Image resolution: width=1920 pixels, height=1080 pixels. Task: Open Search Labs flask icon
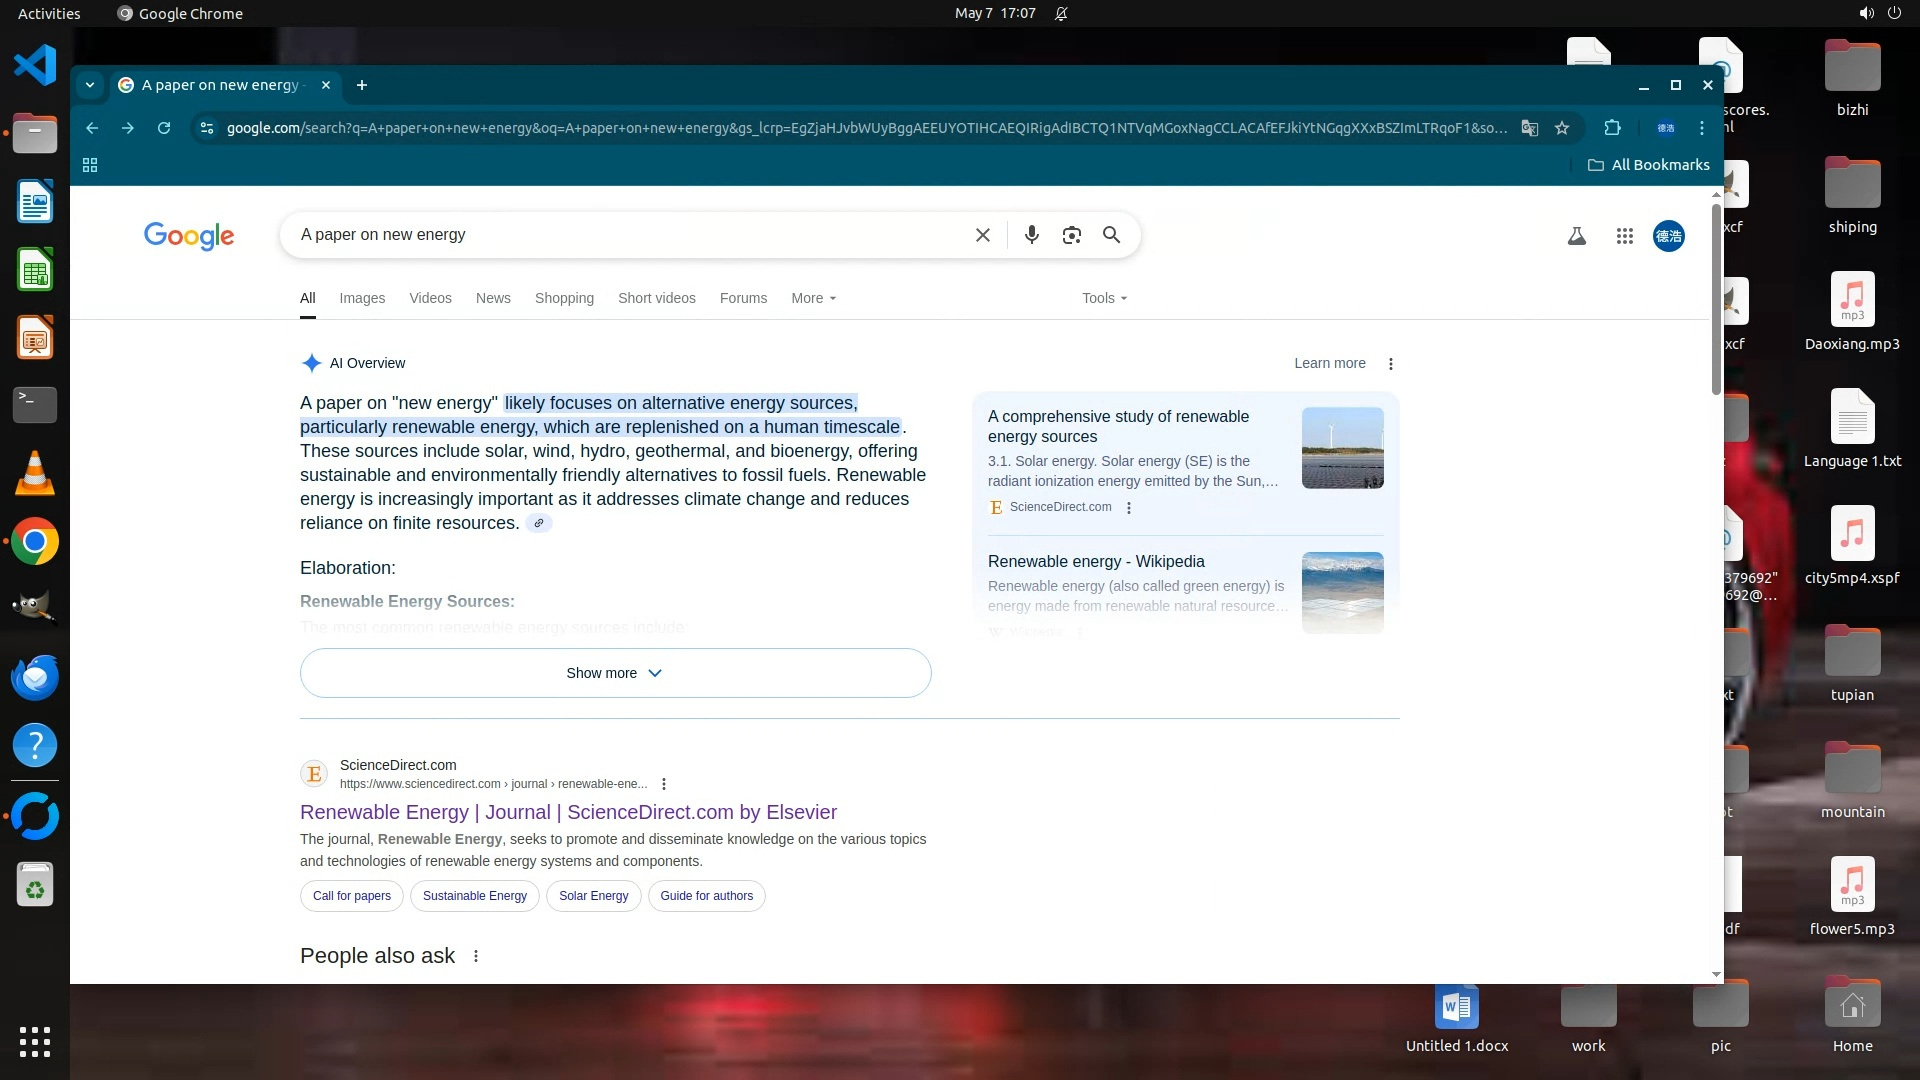click(x=1576, y=236)
